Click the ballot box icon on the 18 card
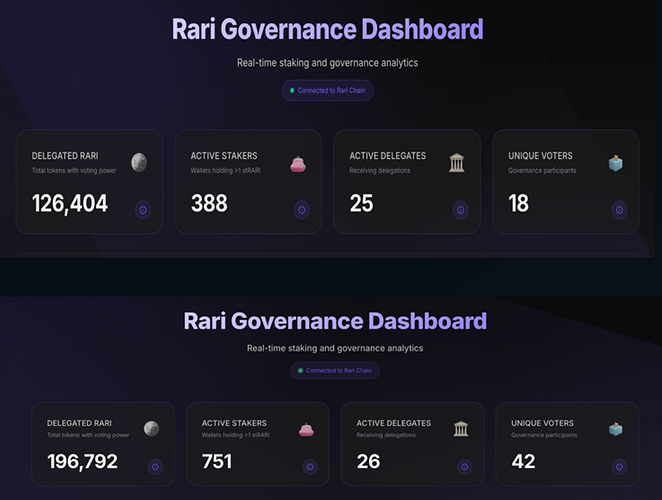Image resolution: width=662 pixels, height=500 pixels. pos(616,163)
